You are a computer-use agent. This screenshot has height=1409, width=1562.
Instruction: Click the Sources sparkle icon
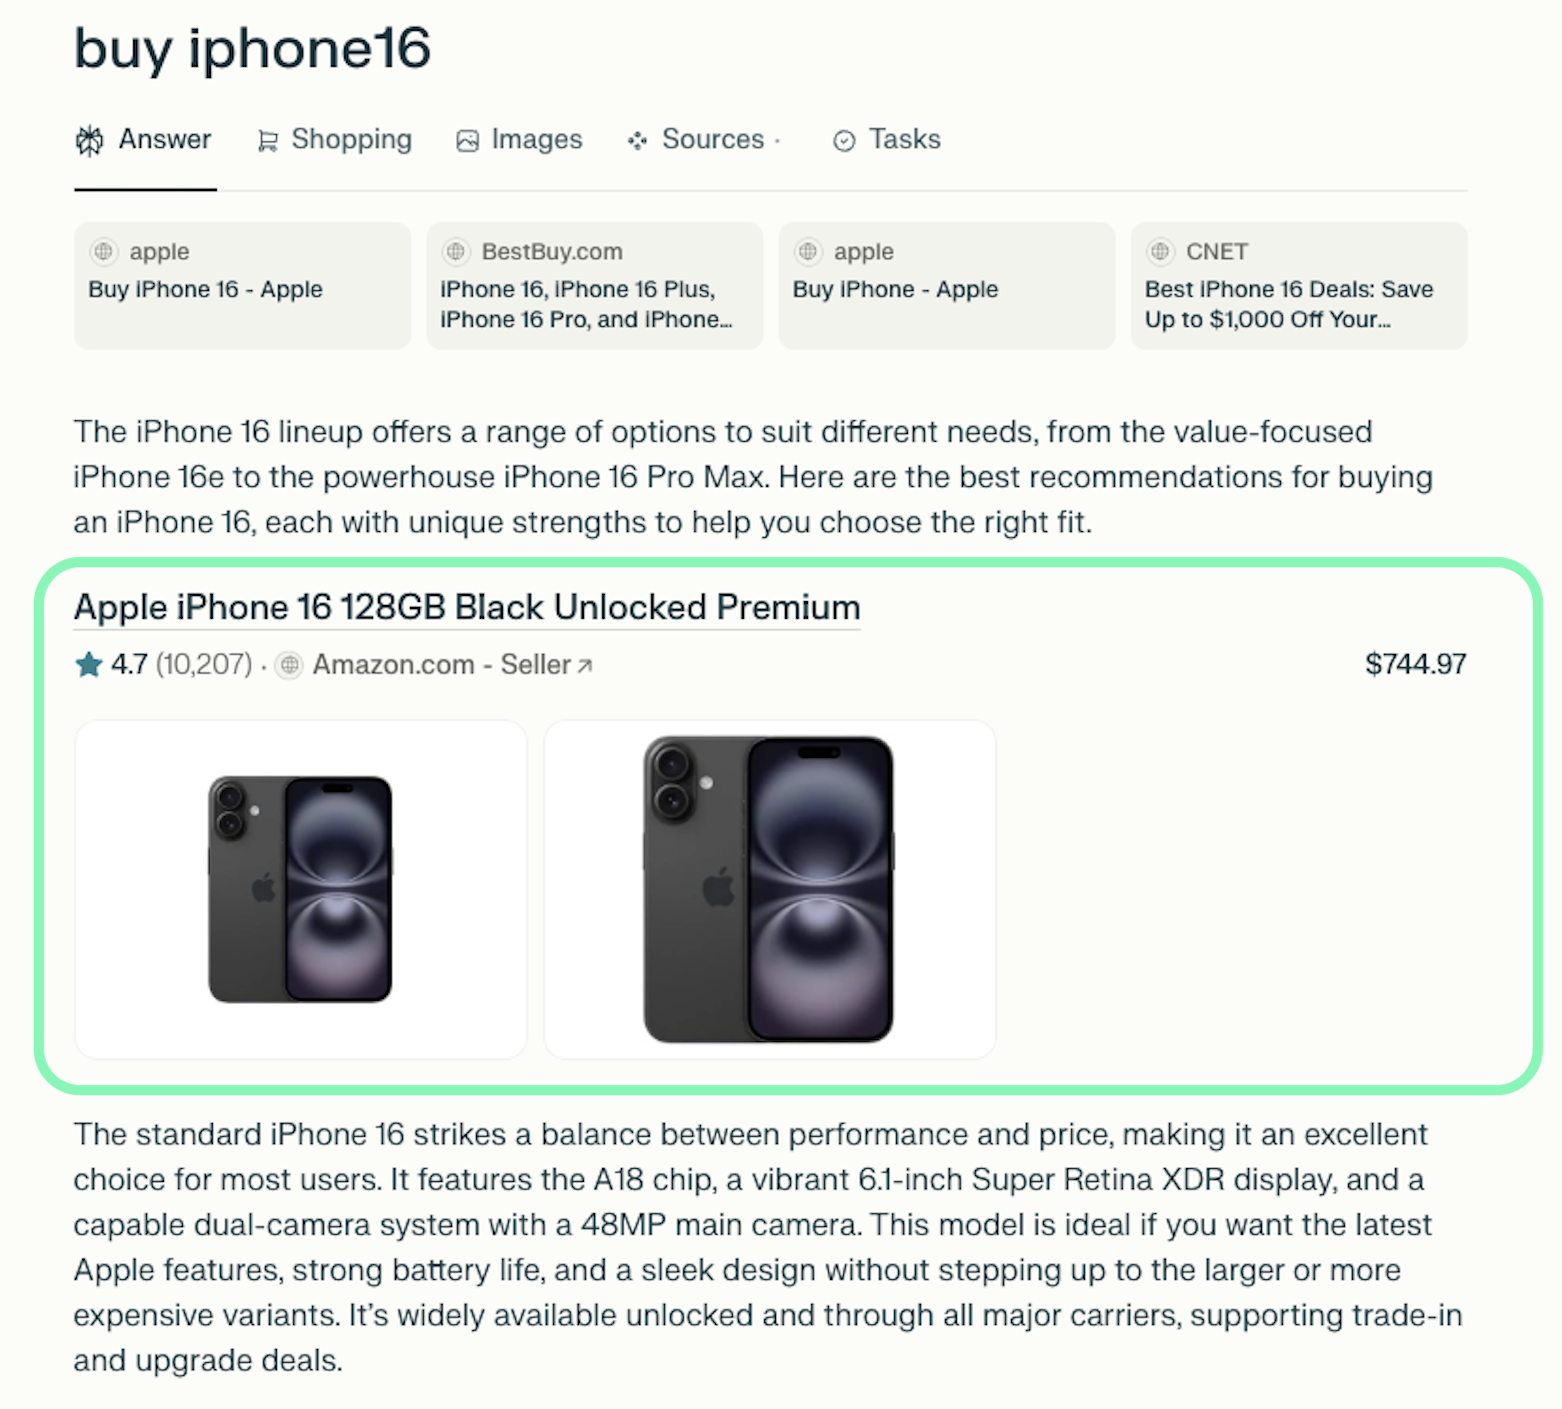pos(637,141)
